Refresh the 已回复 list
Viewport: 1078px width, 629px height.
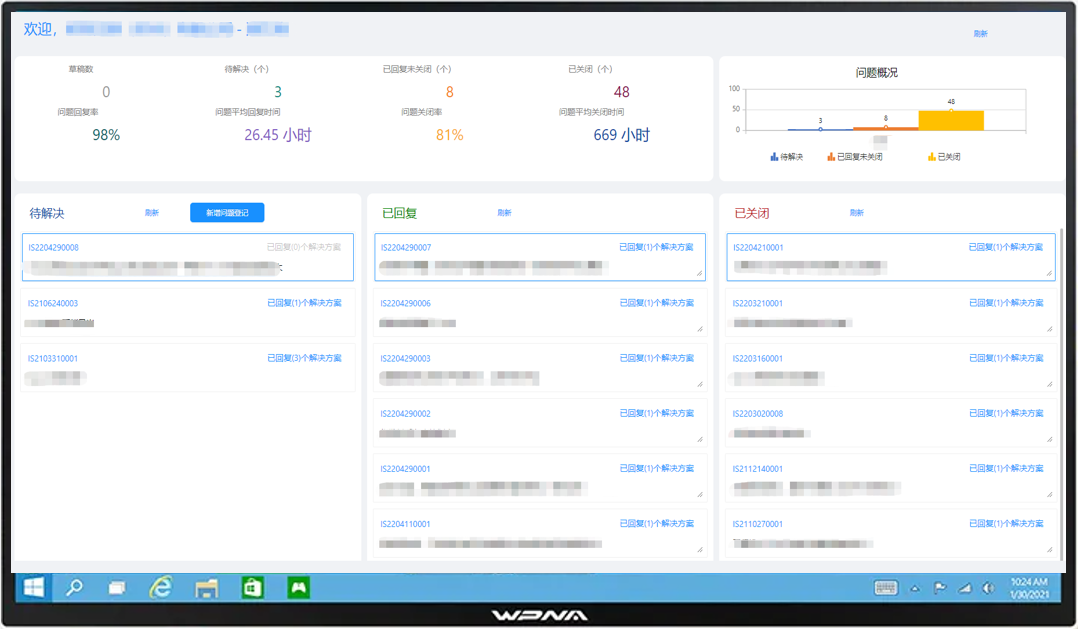[x=504, y=213]
